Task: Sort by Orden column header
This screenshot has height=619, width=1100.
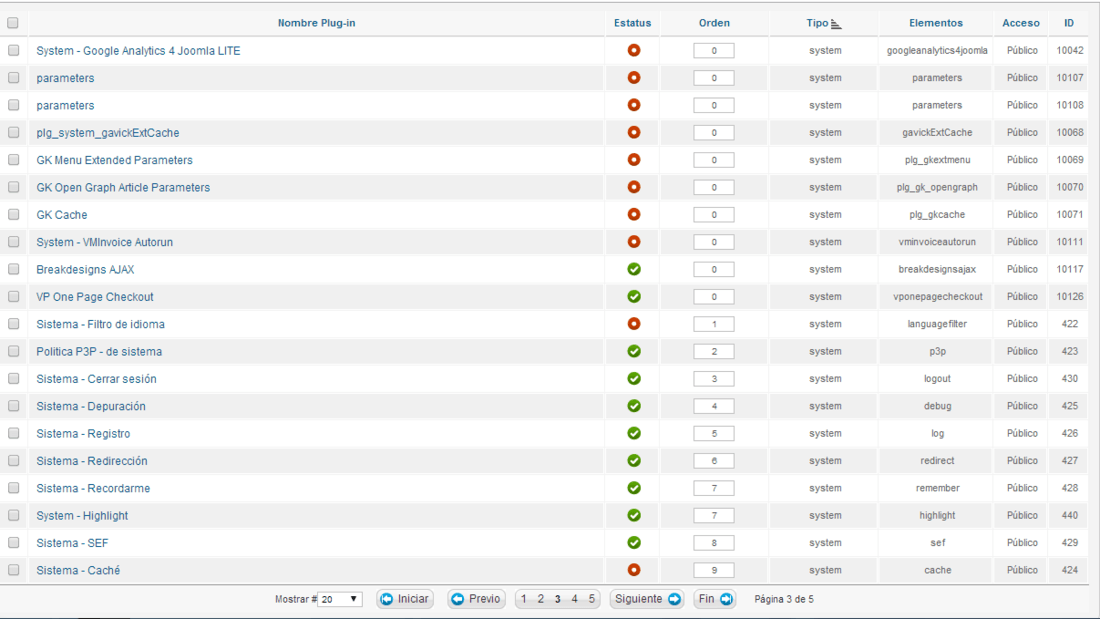Action: coord(714,23)
